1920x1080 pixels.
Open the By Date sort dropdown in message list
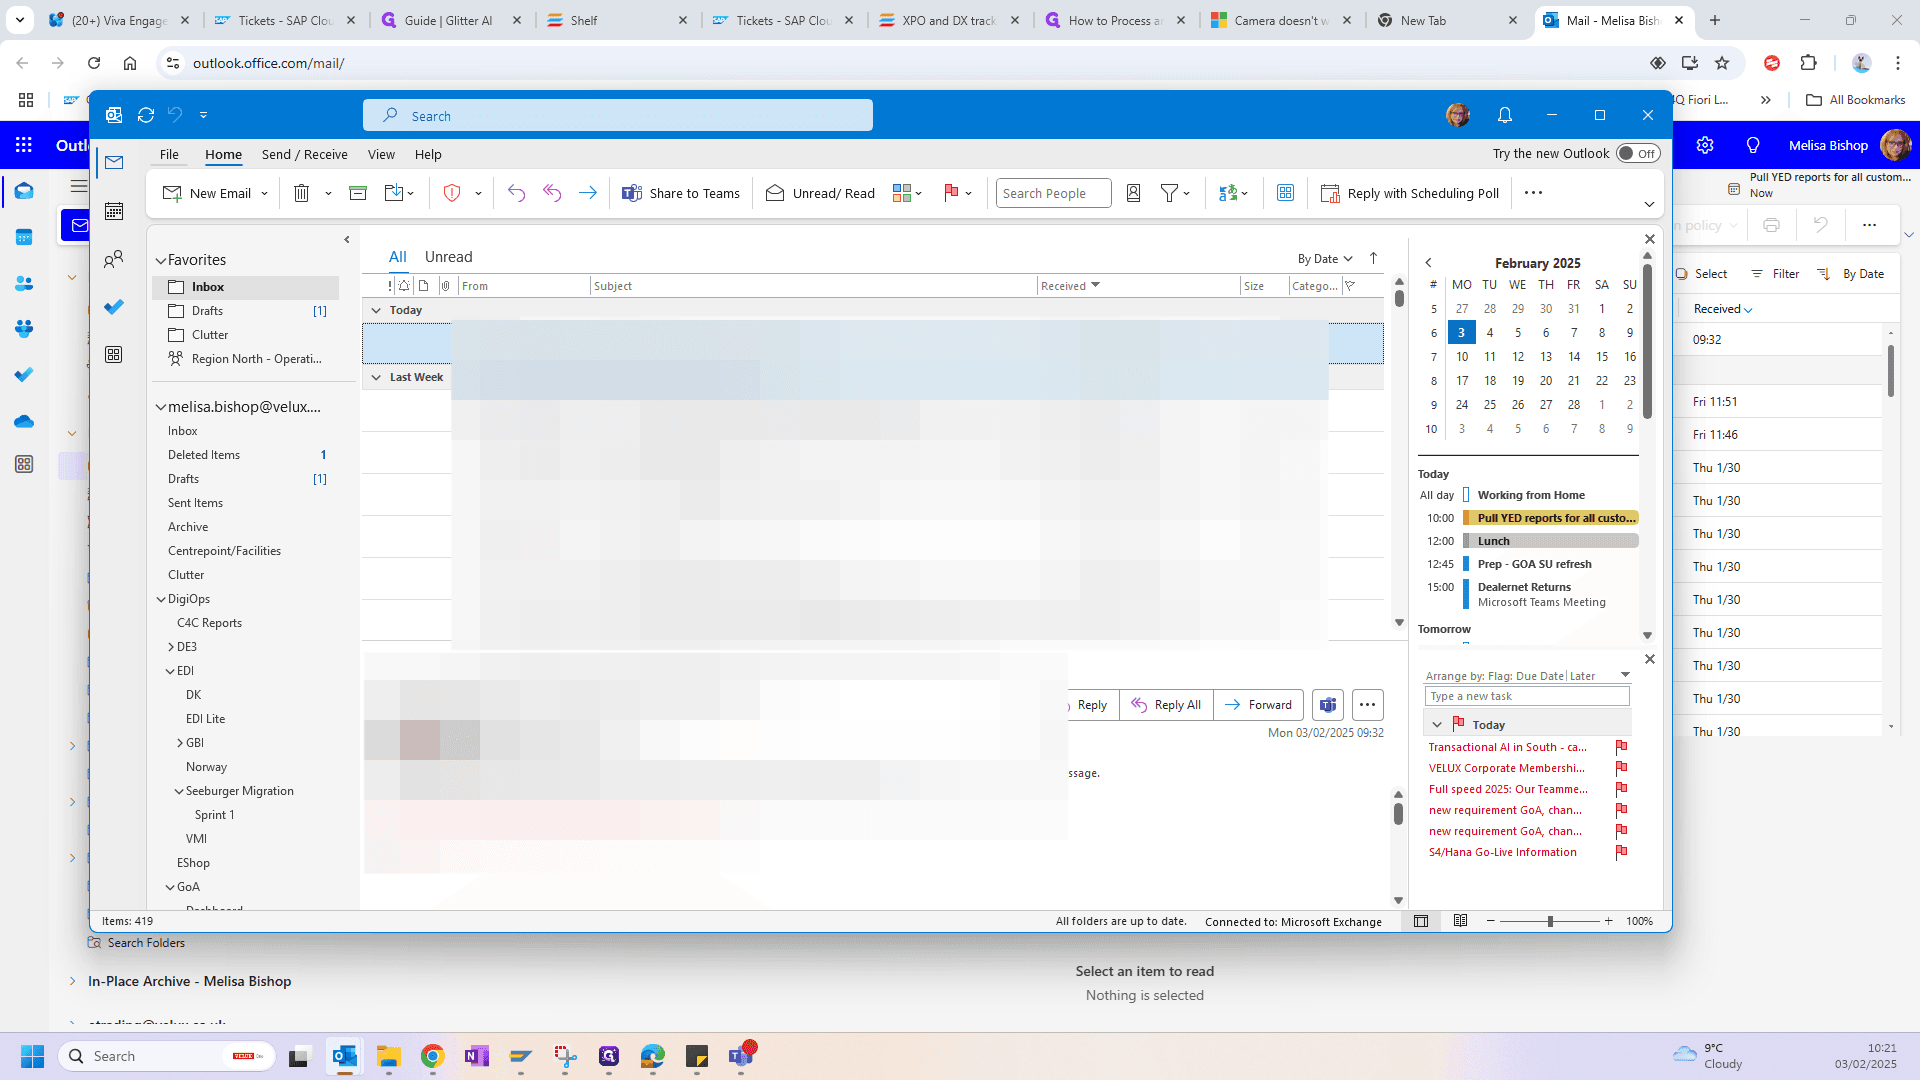[x=1325, y=258]
